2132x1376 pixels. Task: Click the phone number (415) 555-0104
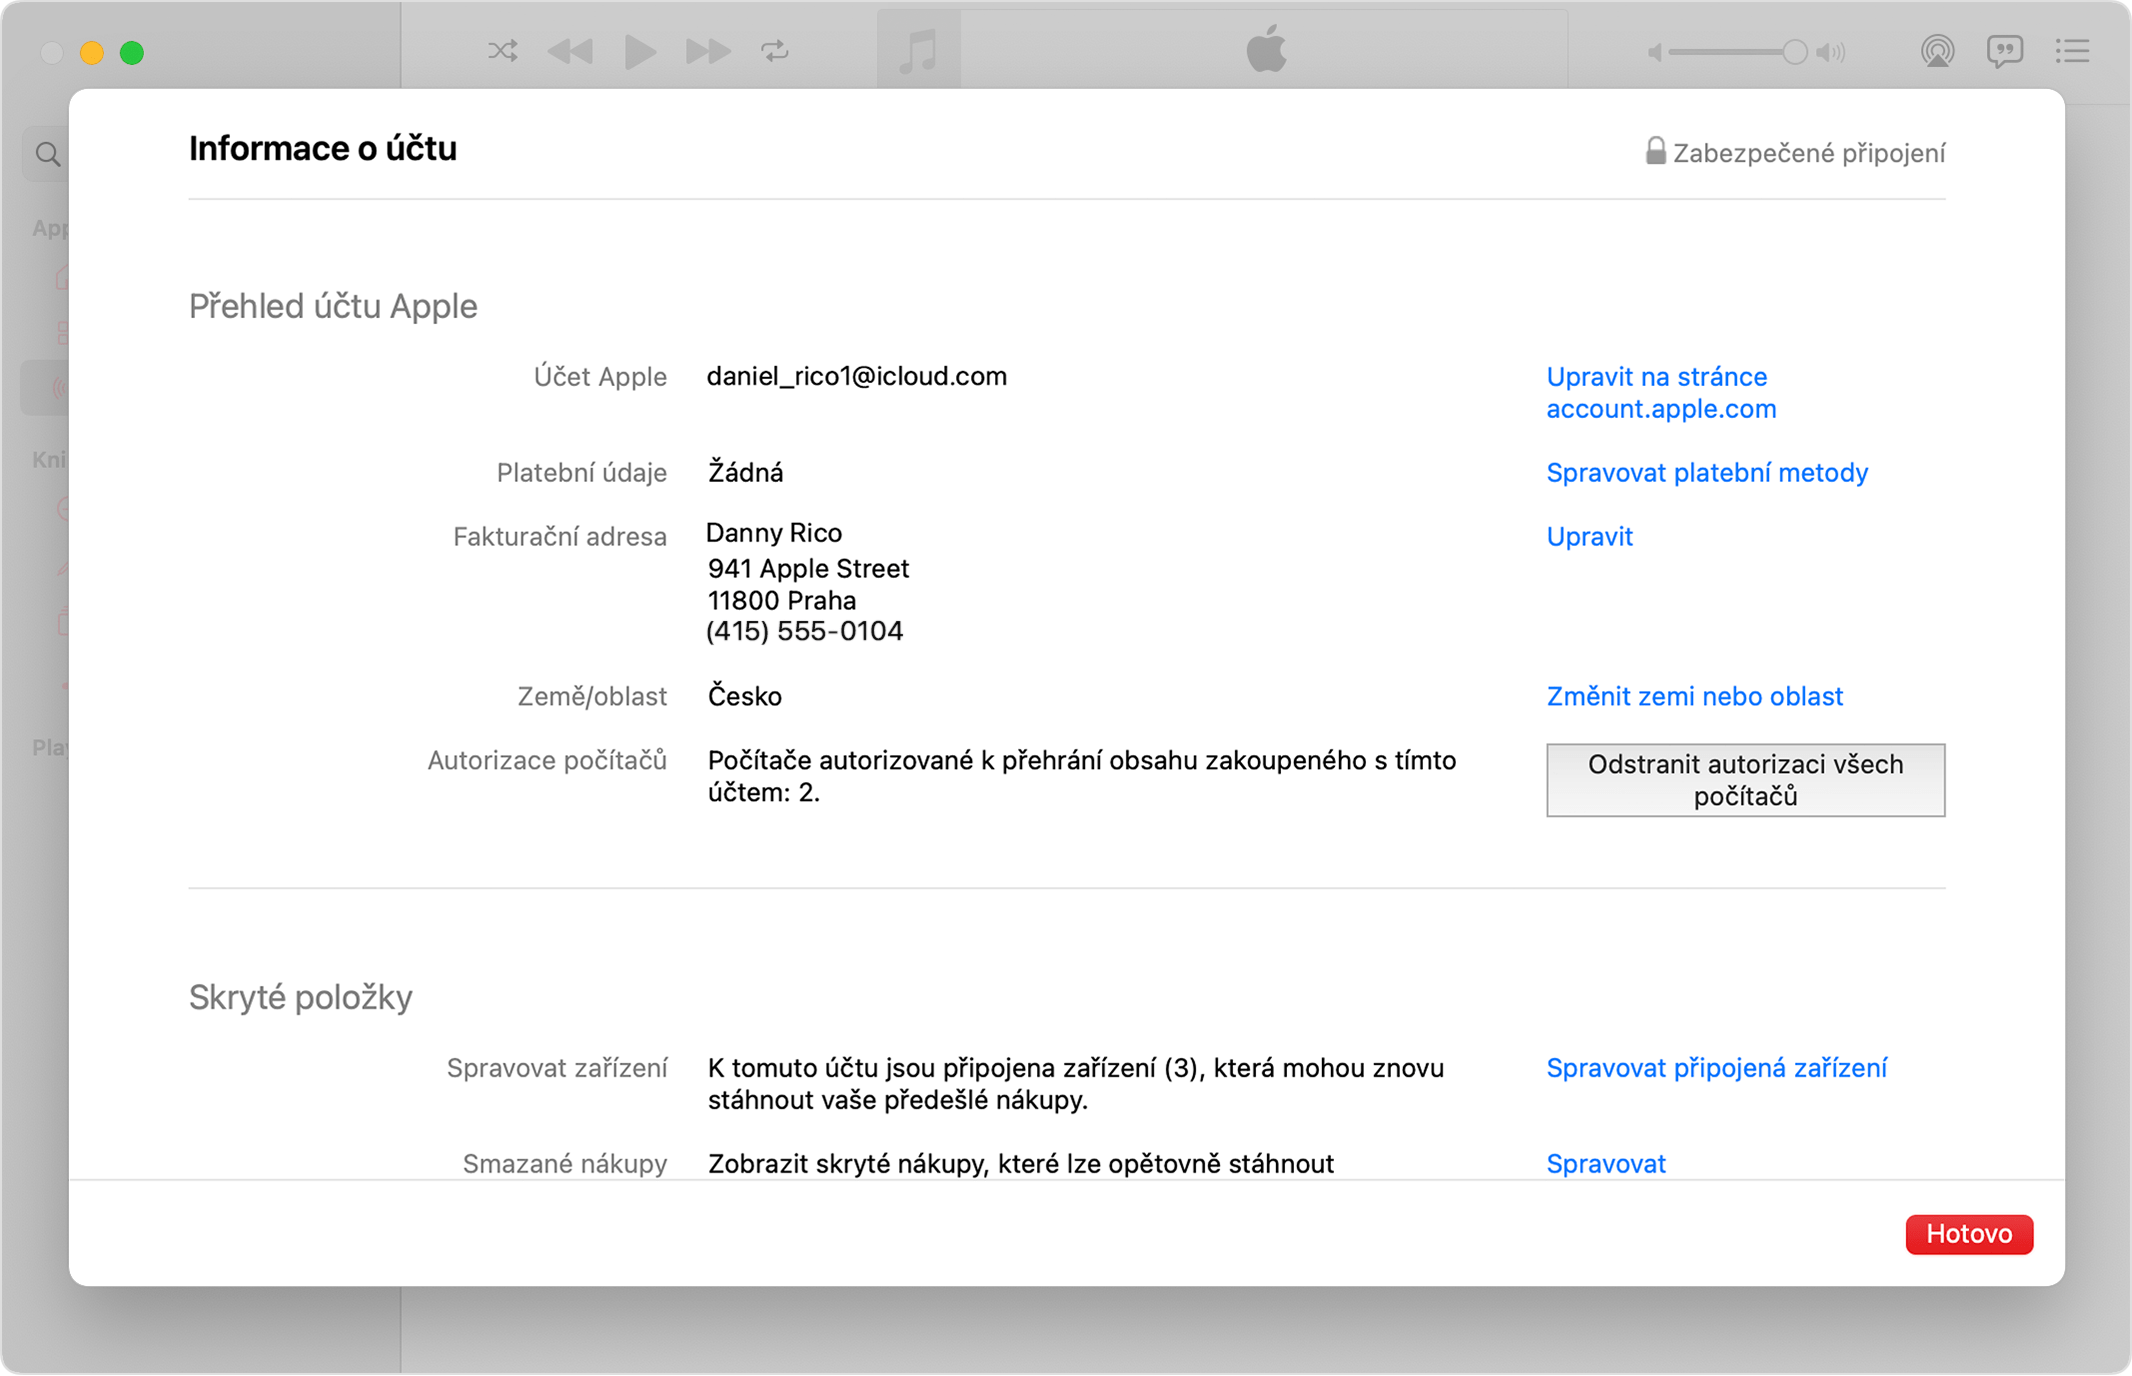pyautogui.click(x=804, y=632)
